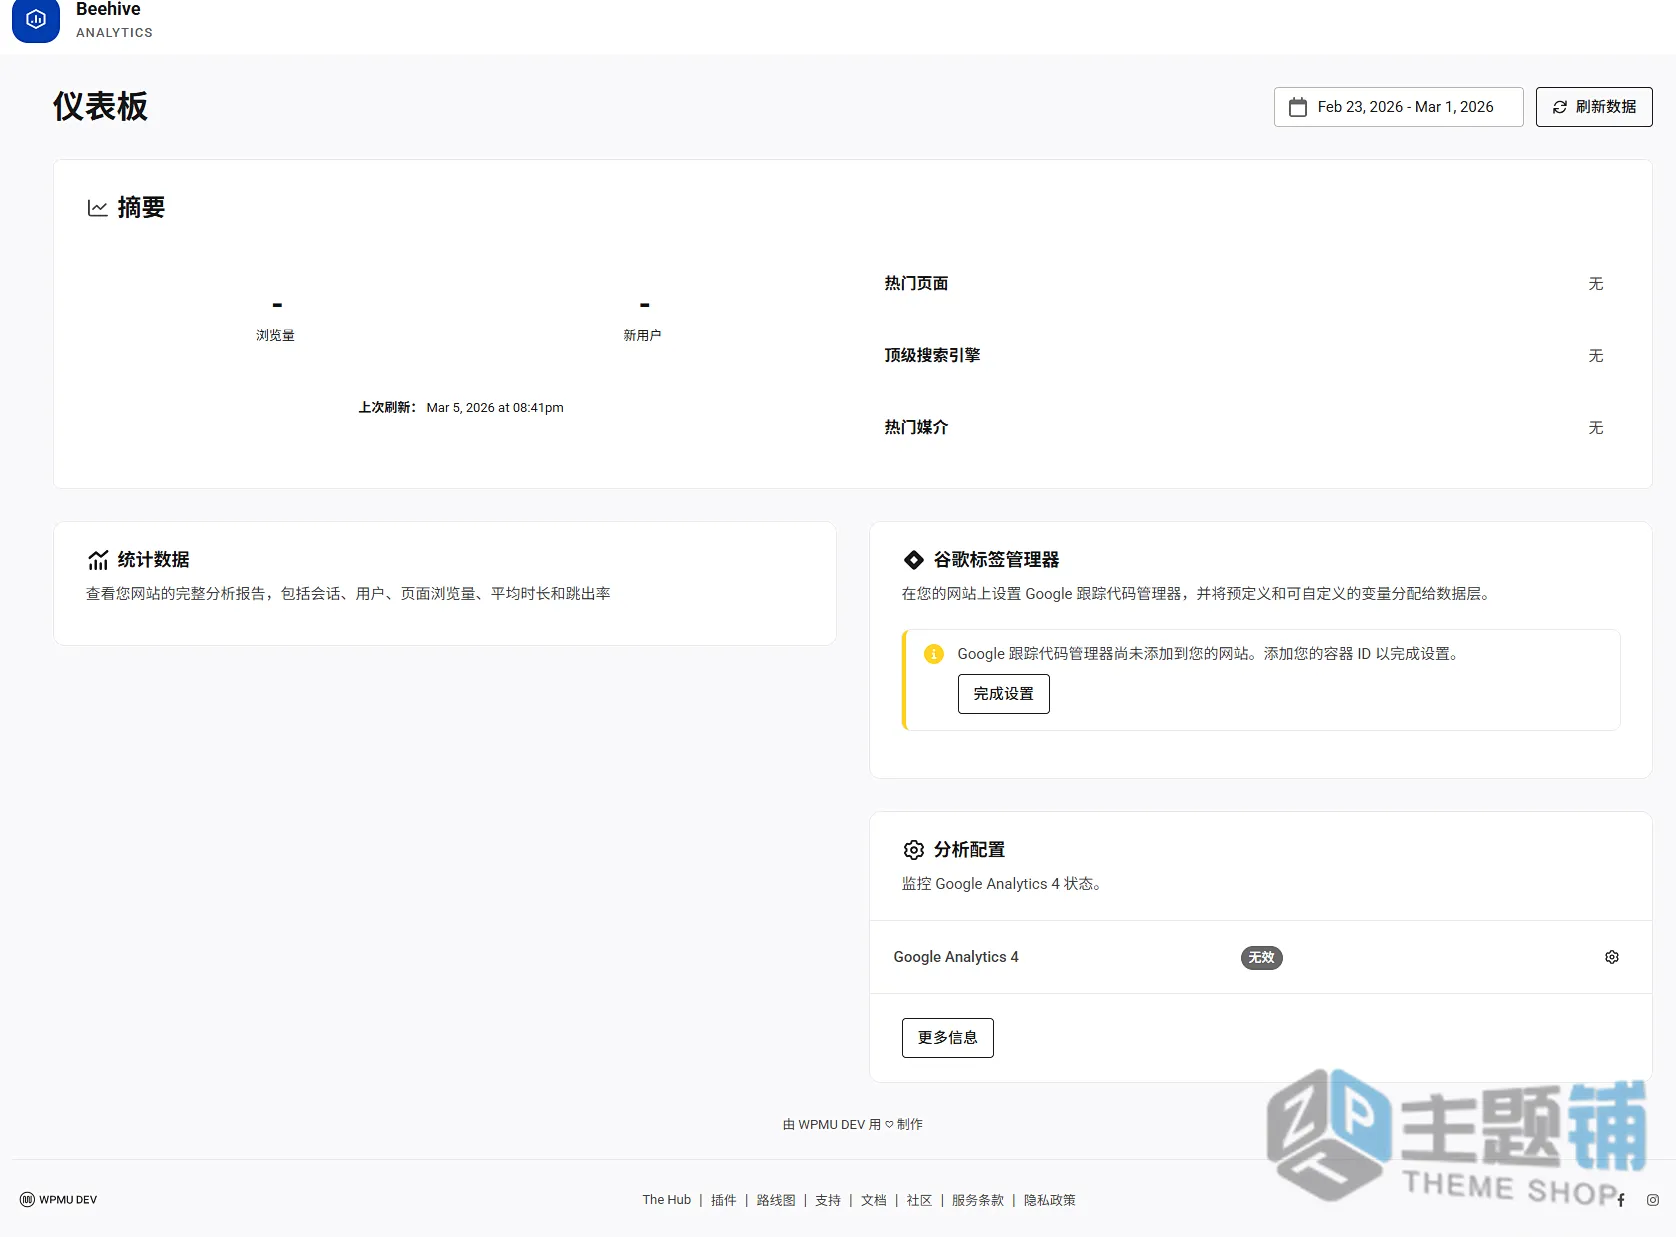
Task: Click the Instagram icon in footer
Action: click(x=1653, y=1200)
